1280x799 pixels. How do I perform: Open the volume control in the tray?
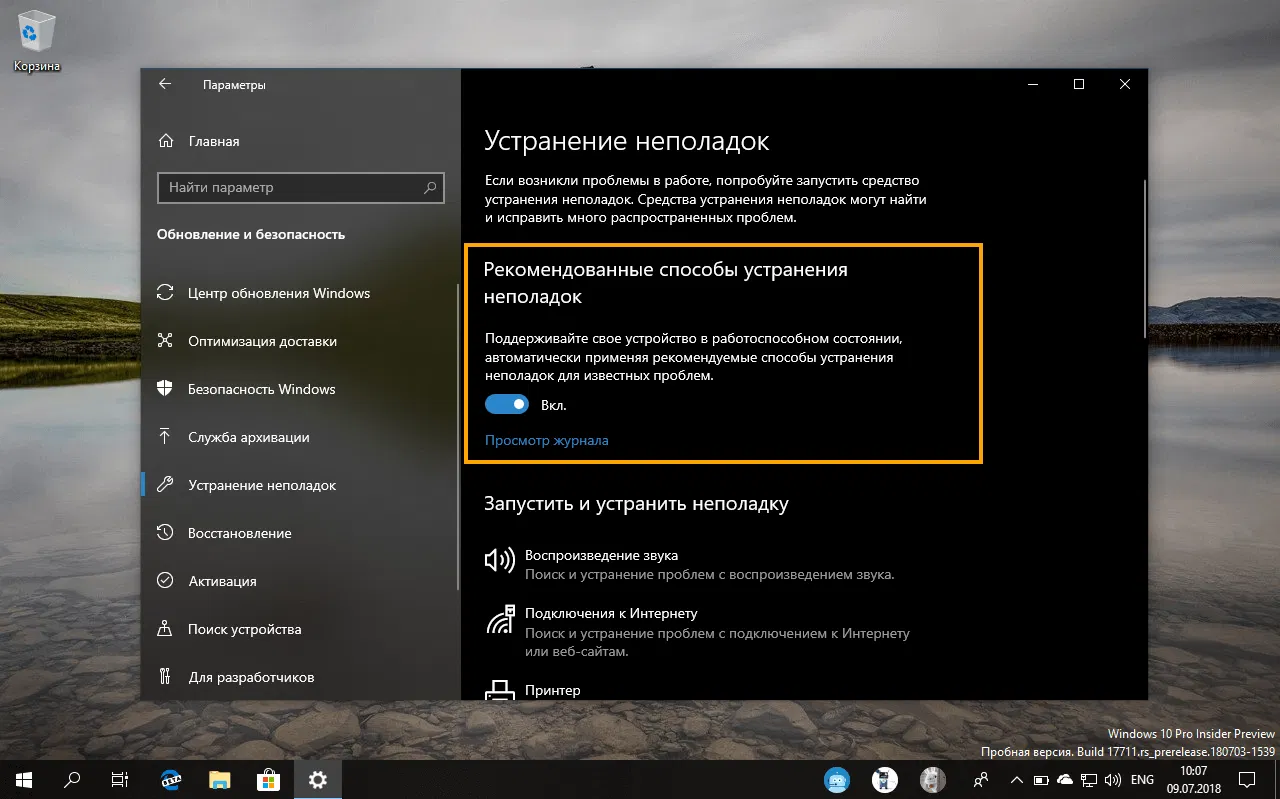click(x=1113, y=779)
